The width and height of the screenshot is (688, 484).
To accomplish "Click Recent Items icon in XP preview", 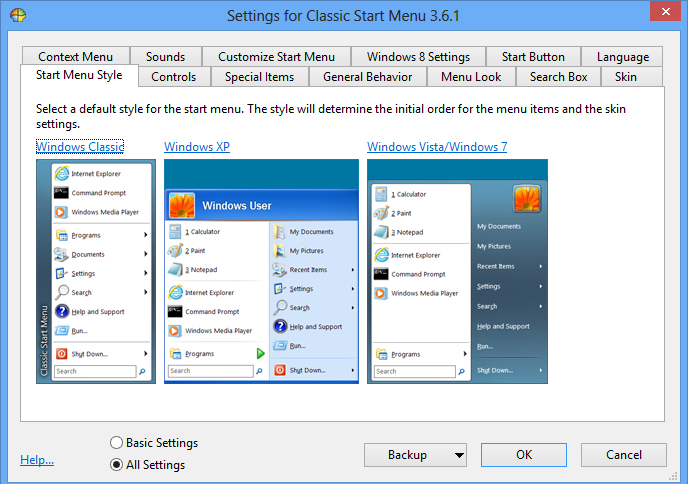I will (279, 269).
